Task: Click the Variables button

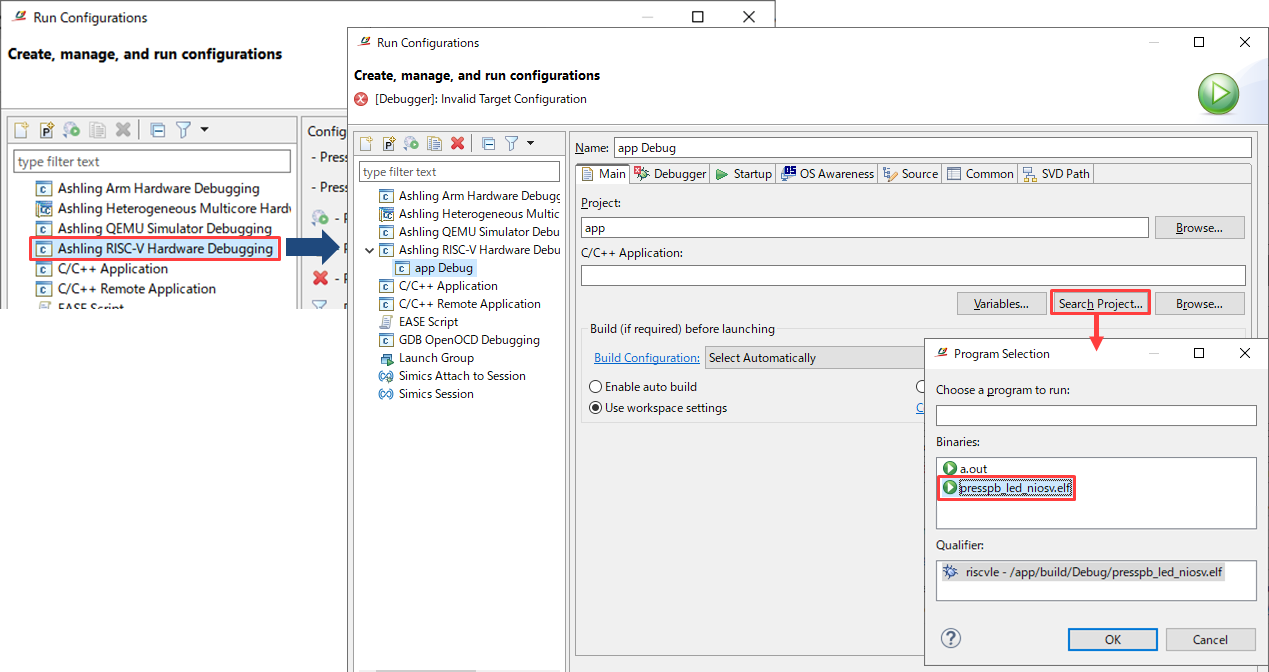Action: pyautogui.click(x=1001, y=304)
